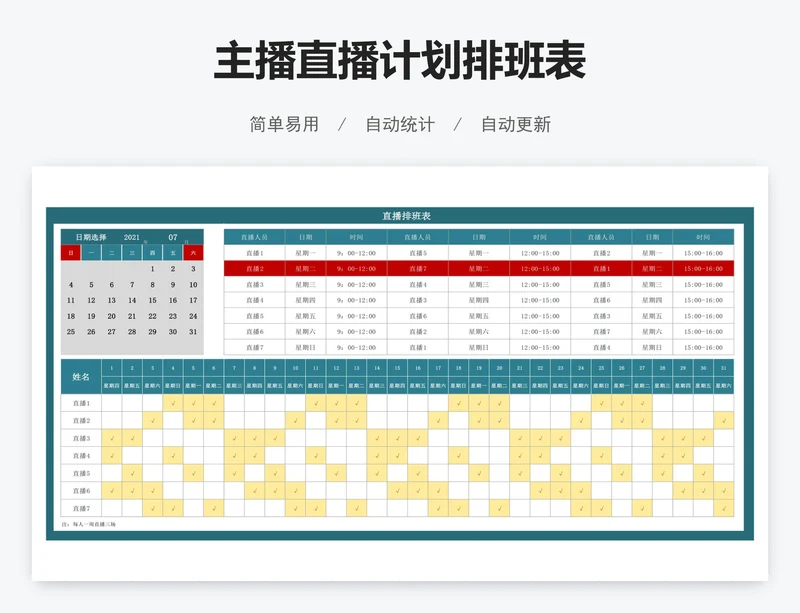
Task: Click 直播5 in the 12:00-15:00 Monday row
Action: tap(418, 253)
